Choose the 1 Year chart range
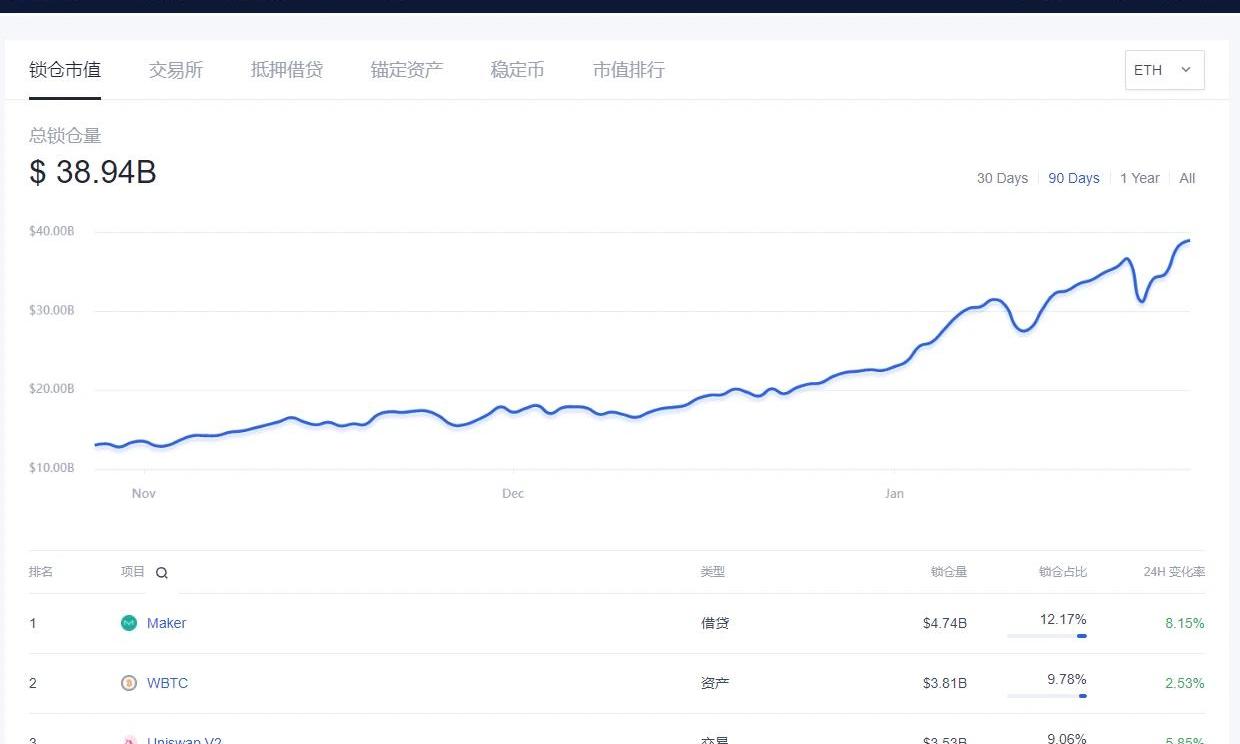This screenshot has width=1240, height=744. tap(1139, 178)
